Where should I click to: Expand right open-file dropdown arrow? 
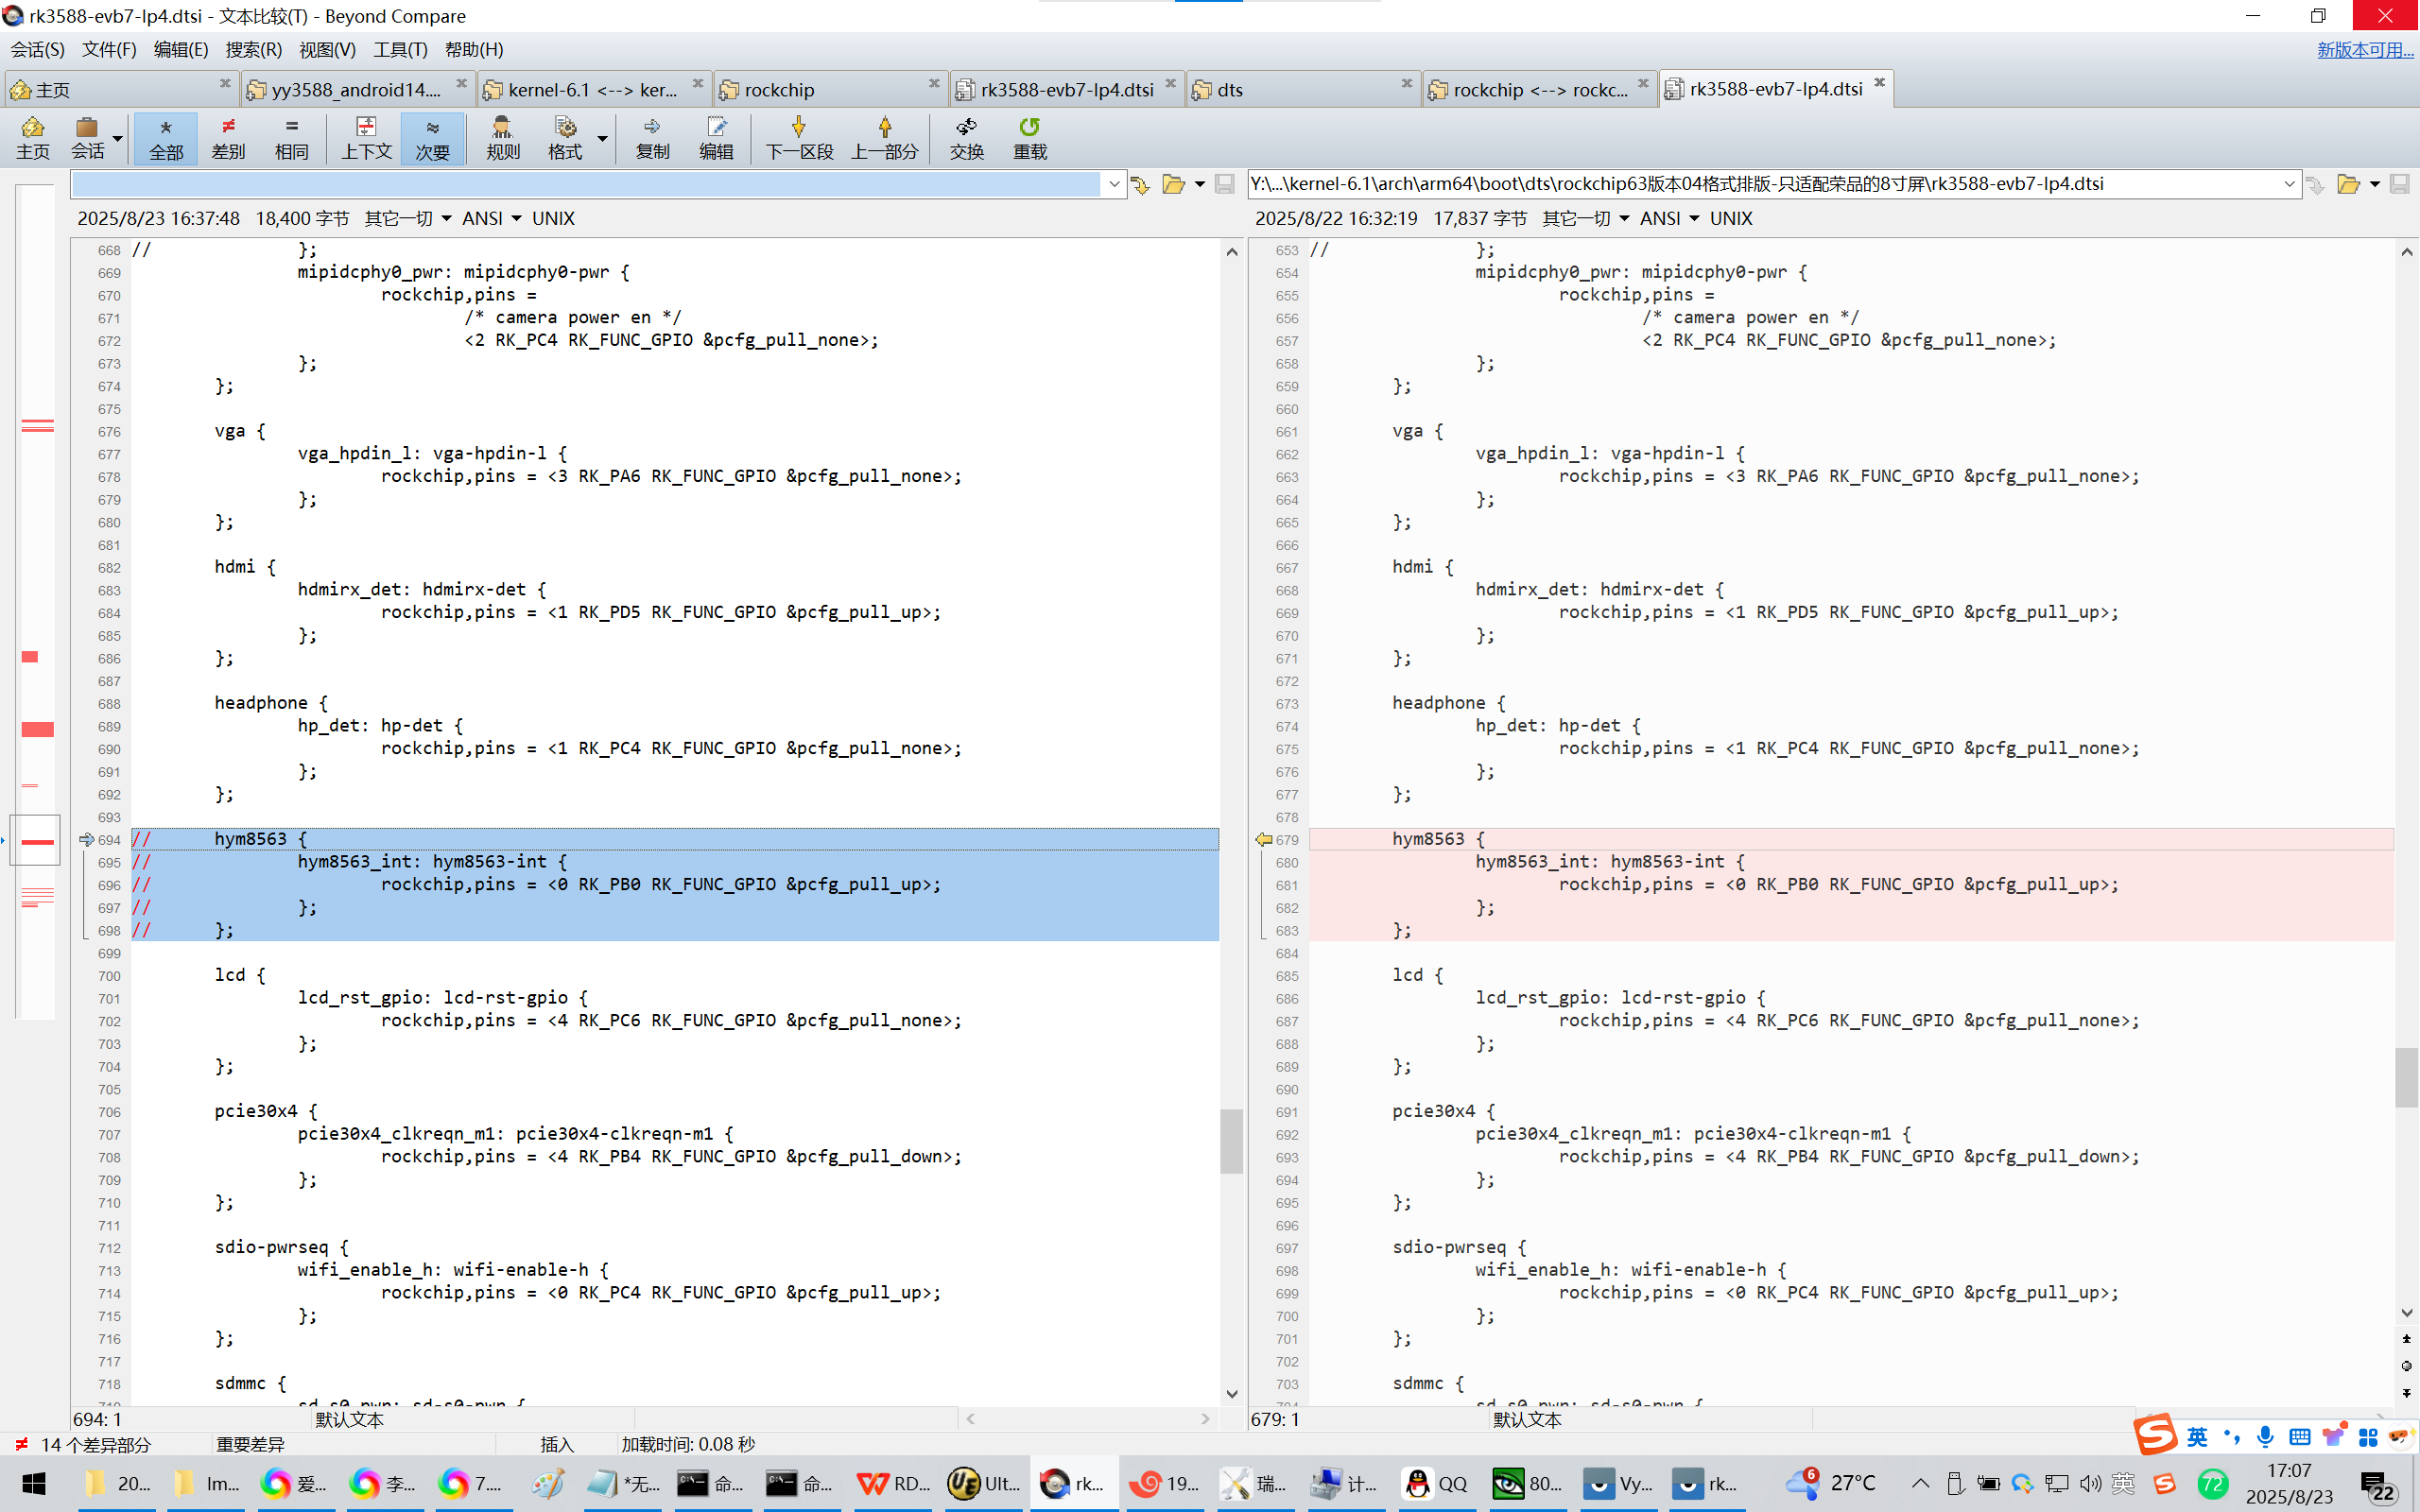click(2374, 184)
